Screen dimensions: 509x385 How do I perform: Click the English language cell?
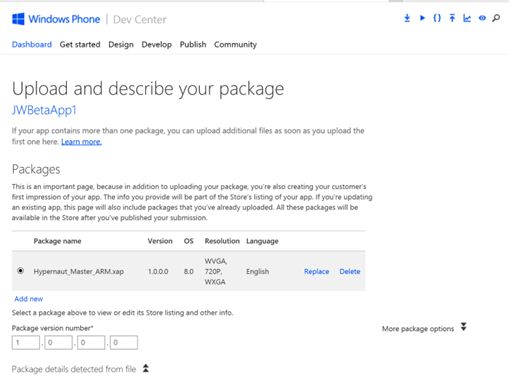click(x=257, y=271)
